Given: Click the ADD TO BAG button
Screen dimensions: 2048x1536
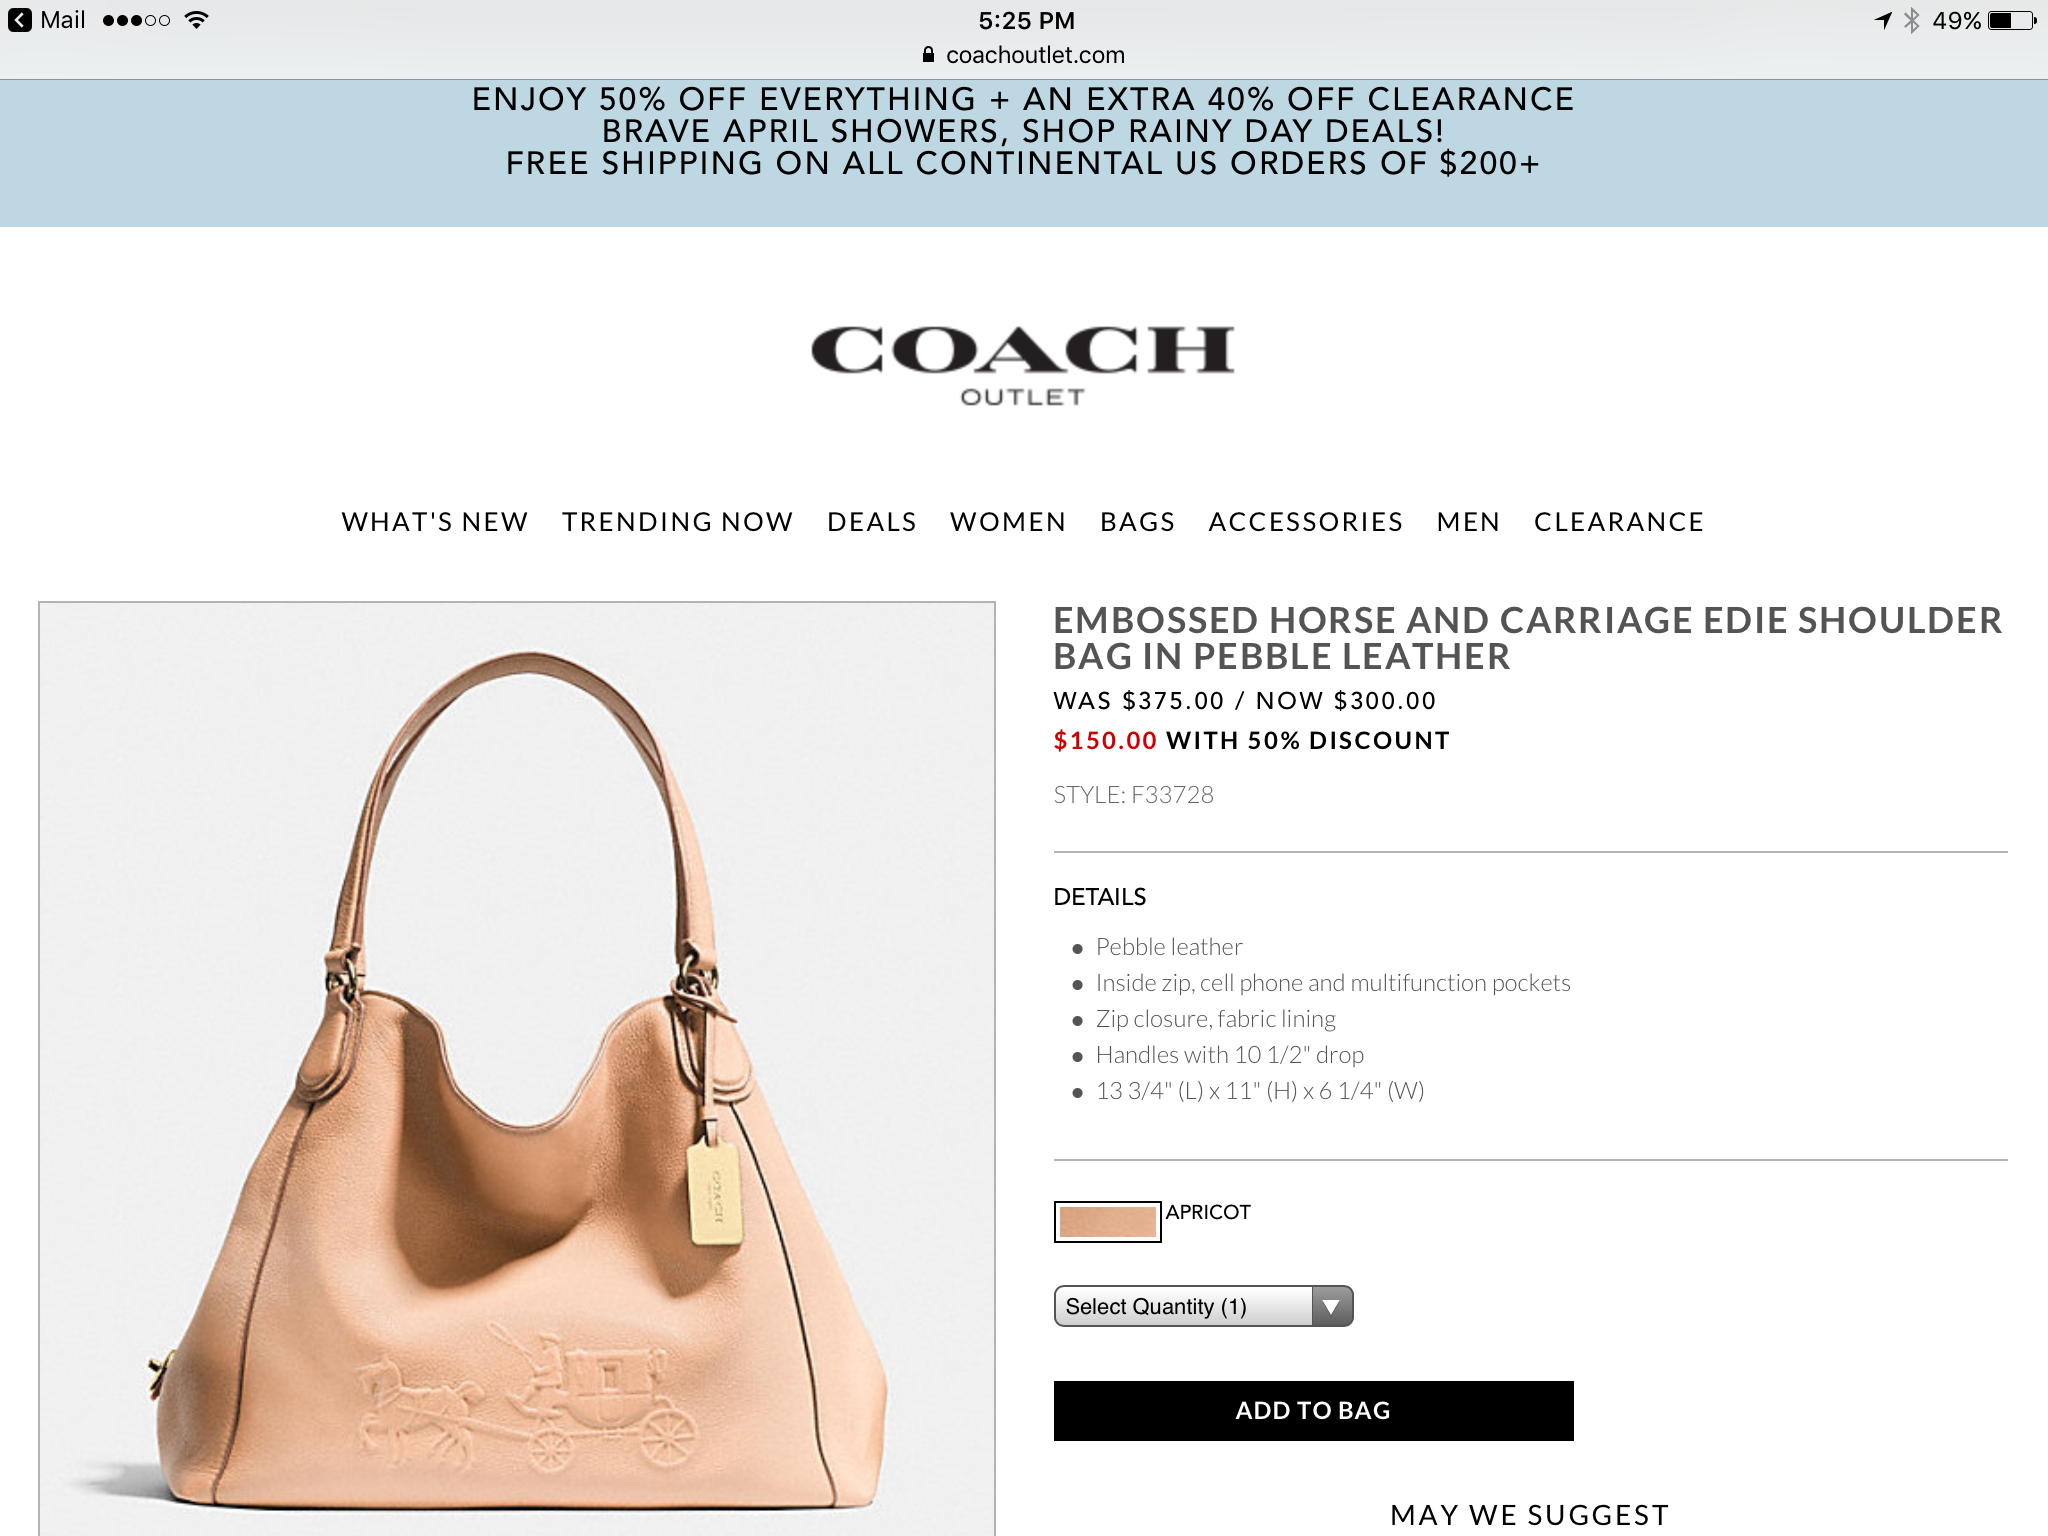Looking at the screenshot, I should [x=1313, y=1411].
